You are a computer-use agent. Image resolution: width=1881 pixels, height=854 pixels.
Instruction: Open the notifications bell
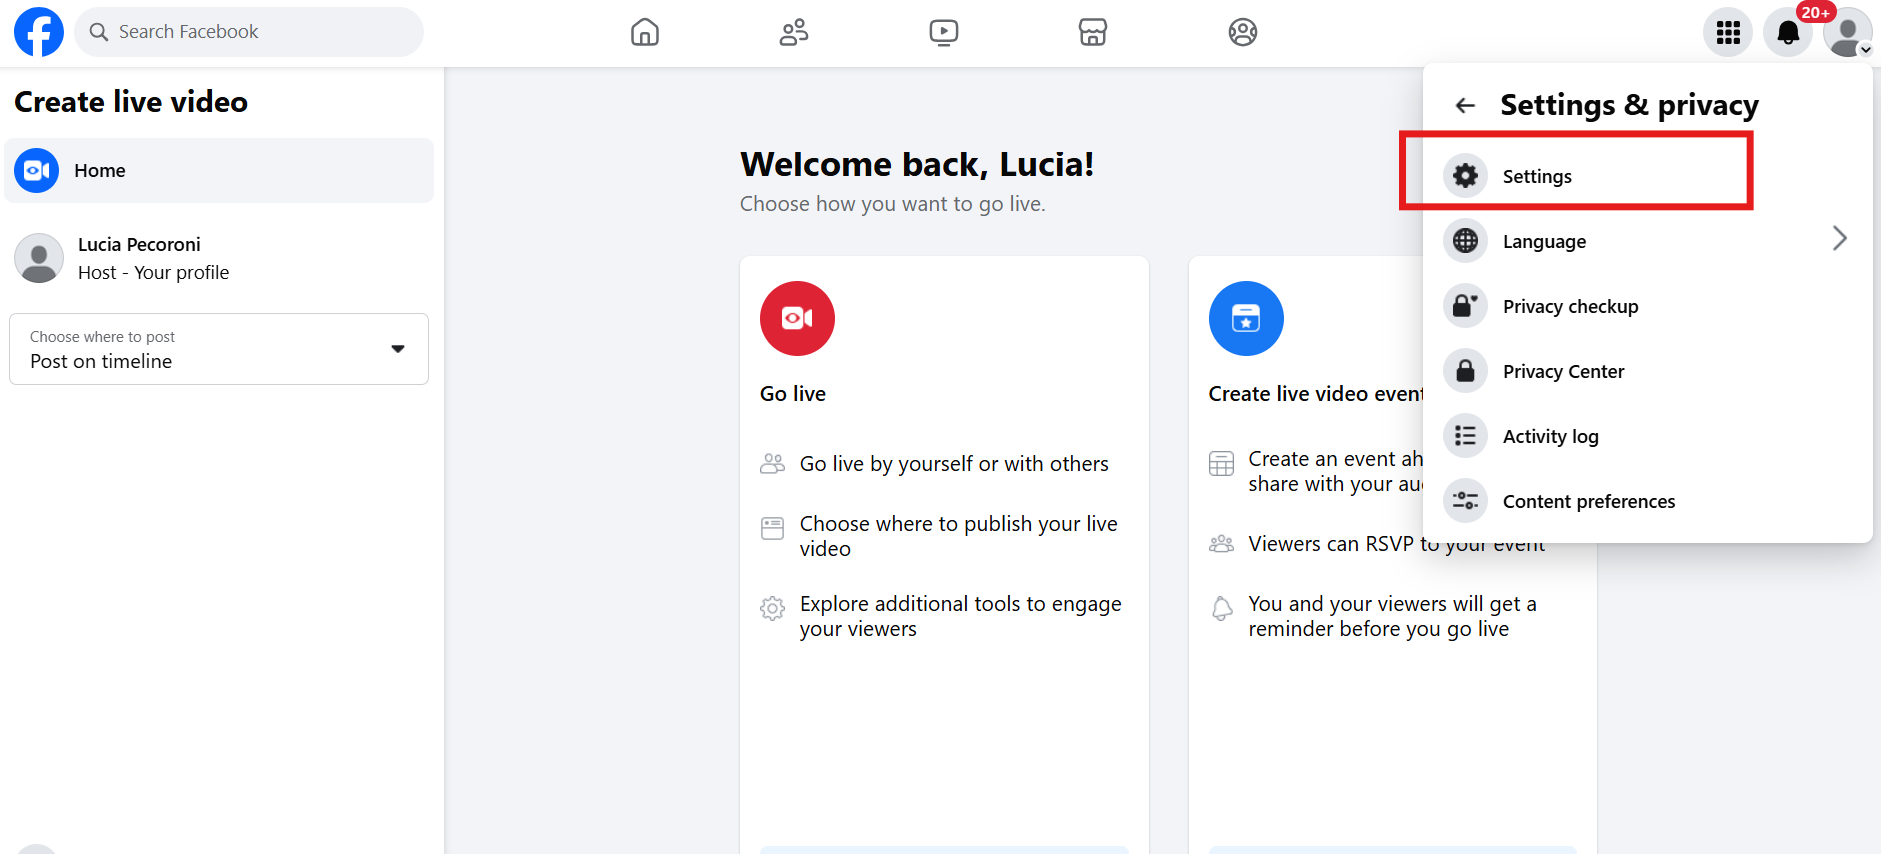[1788, 33]
